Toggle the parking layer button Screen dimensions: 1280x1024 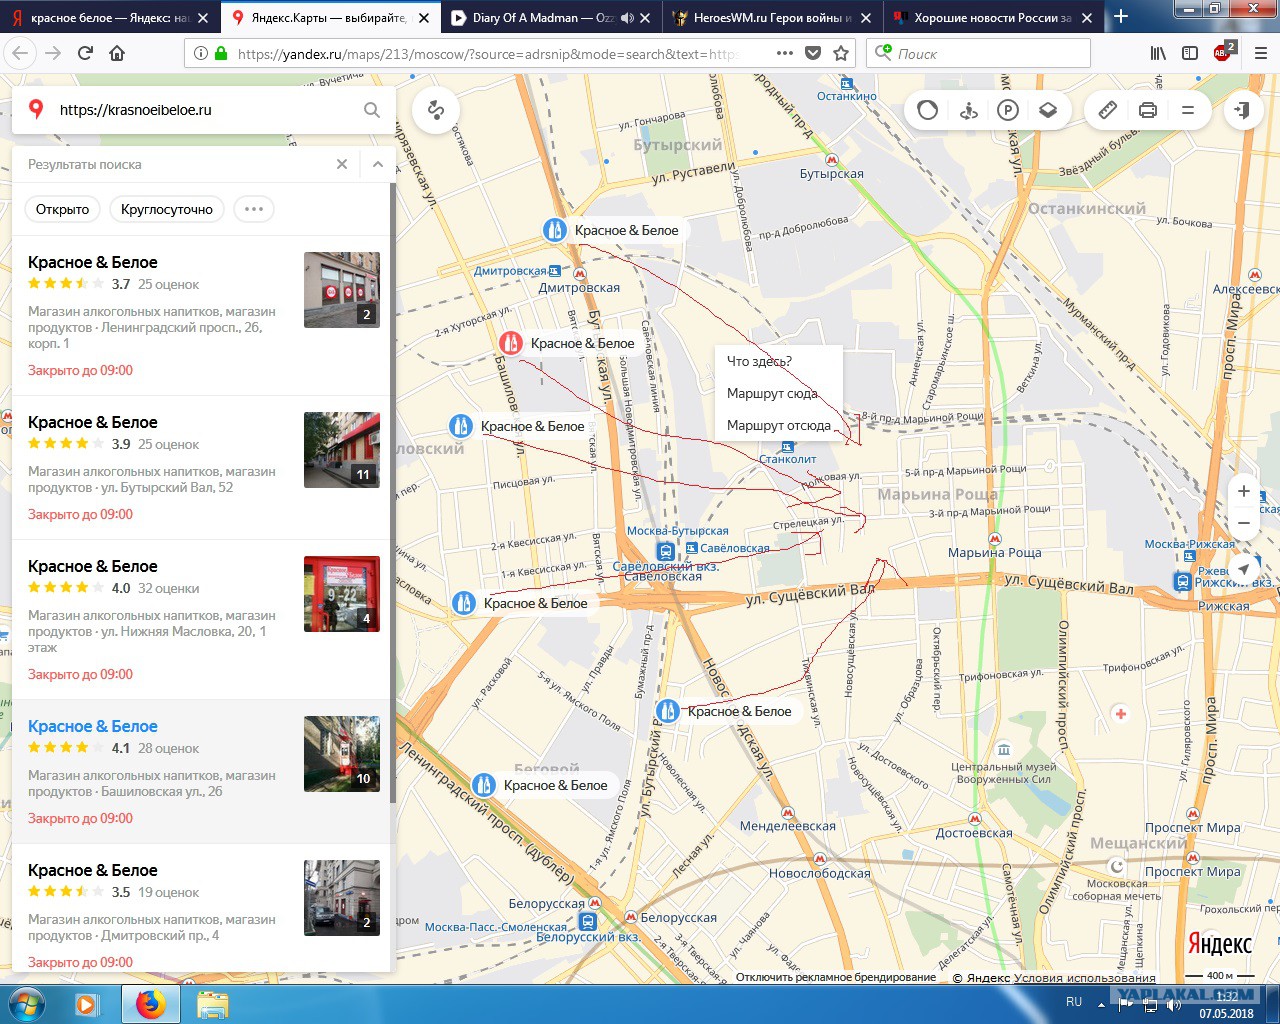(1008, 110)
